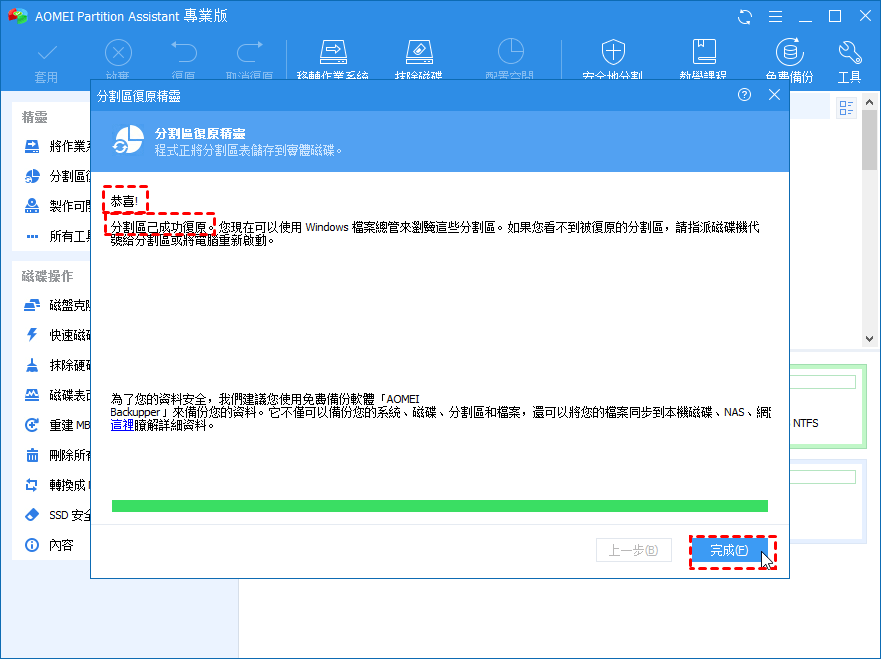Screen dimensions: 881x659
Task: Open the hamburger menu in title bar
Action: tap(775, 16)
